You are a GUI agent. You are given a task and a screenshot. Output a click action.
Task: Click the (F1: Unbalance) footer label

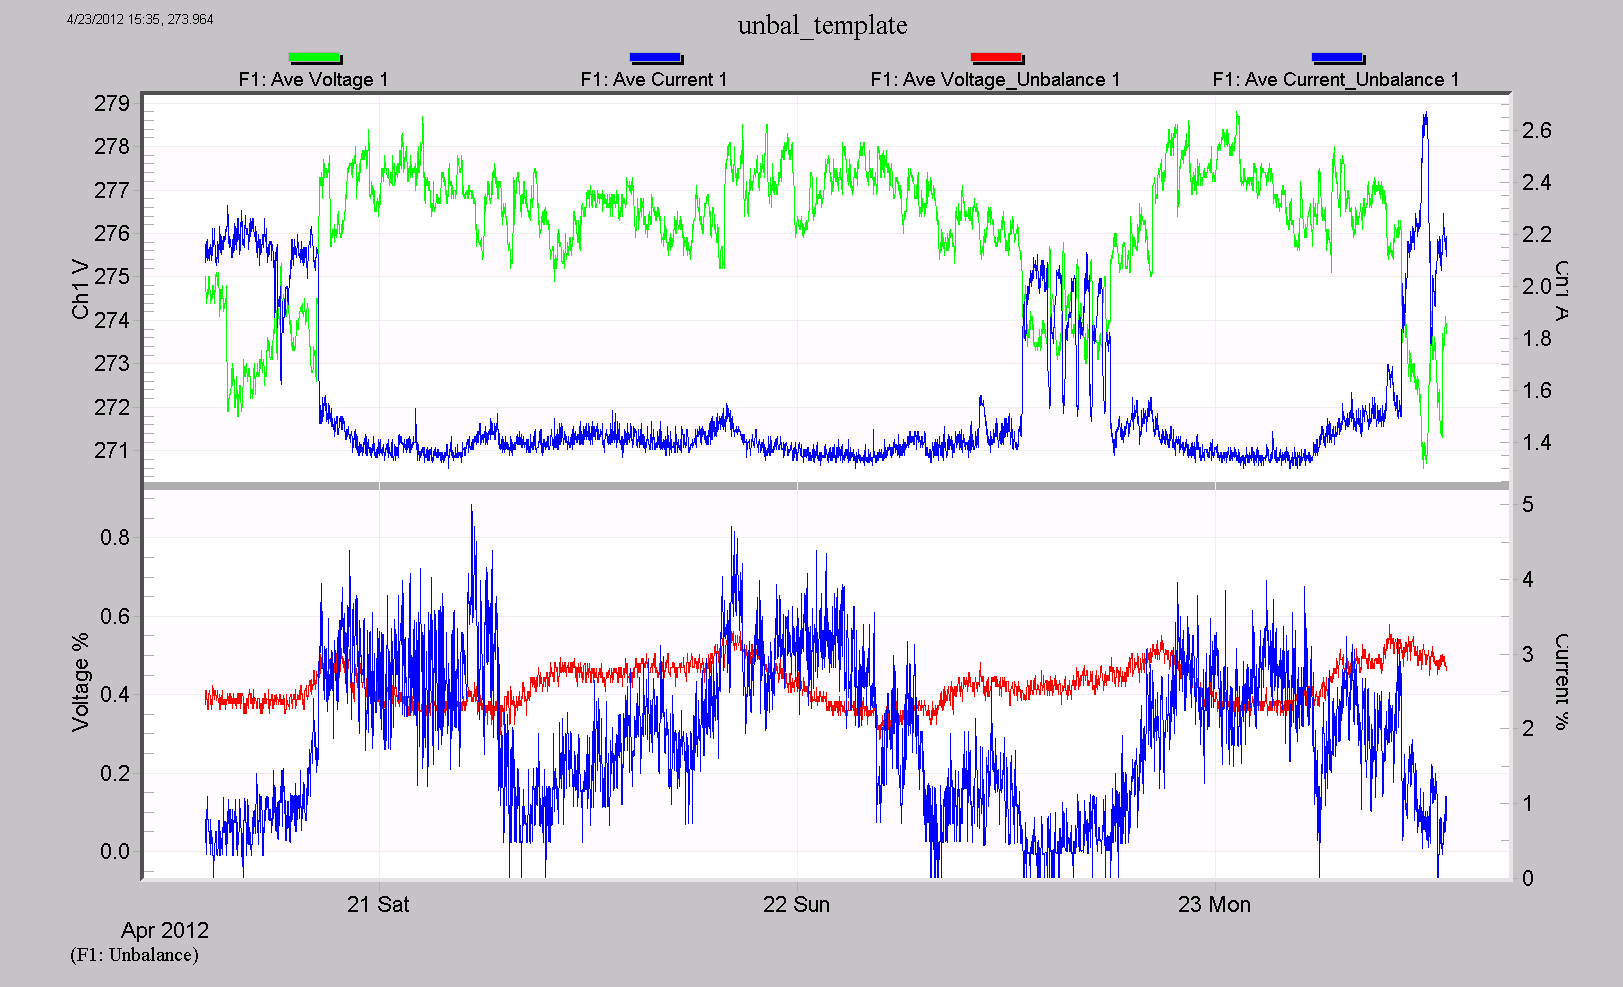coord(134,955)
